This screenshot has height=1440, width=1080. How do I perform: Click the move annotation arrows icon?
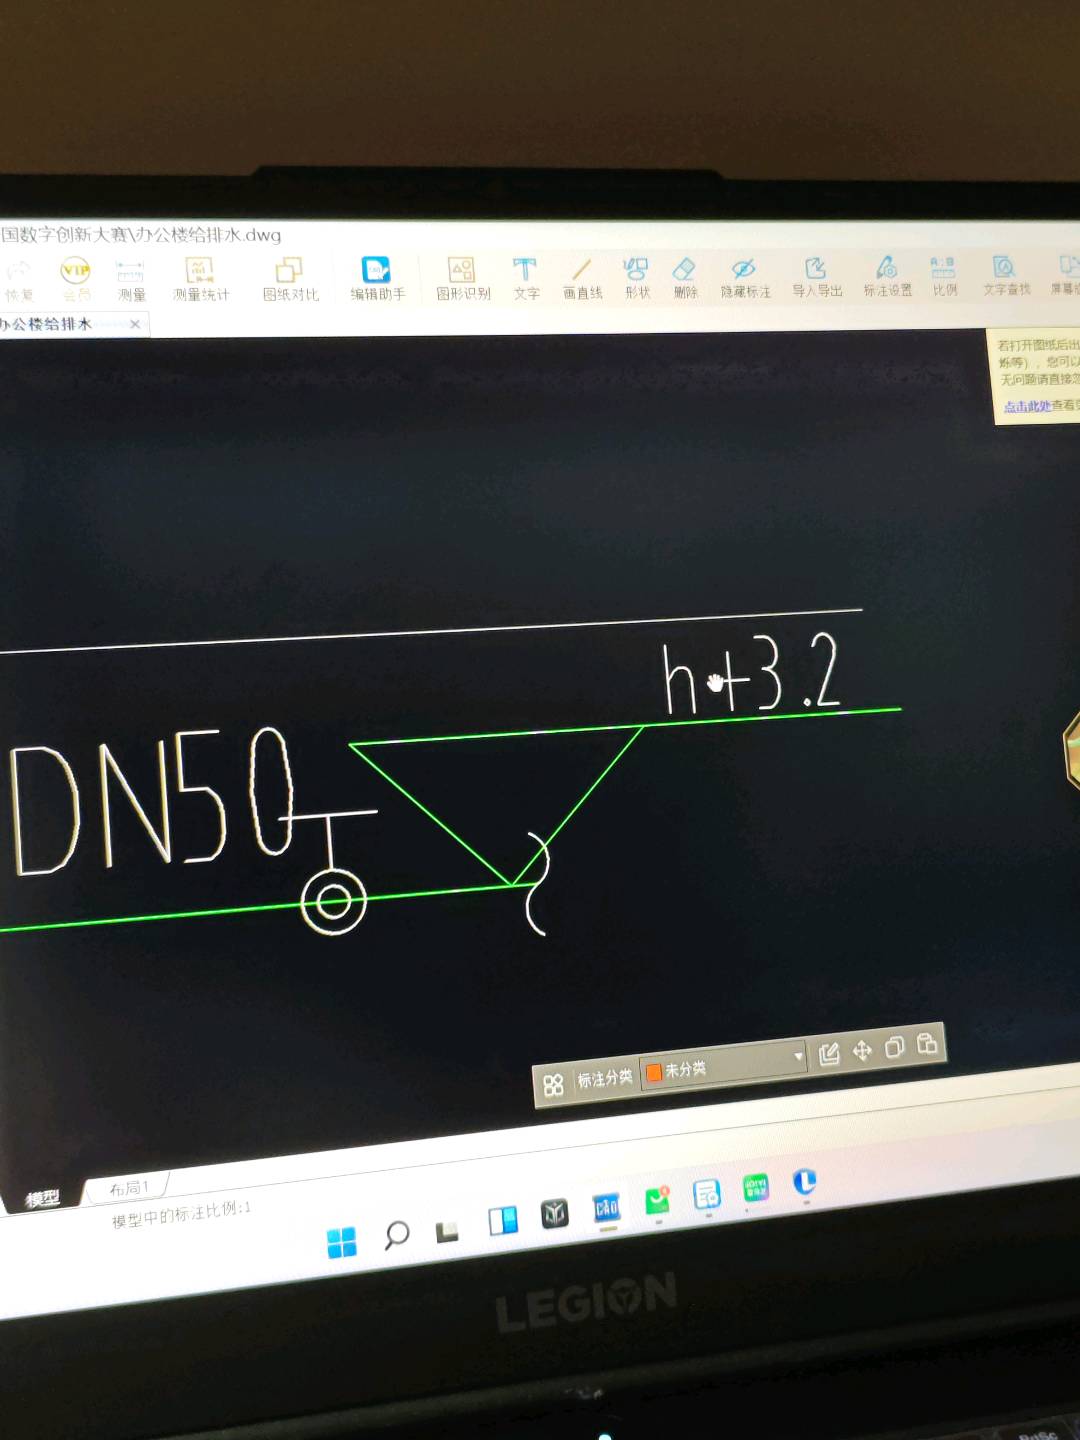tap(862, 1050)
